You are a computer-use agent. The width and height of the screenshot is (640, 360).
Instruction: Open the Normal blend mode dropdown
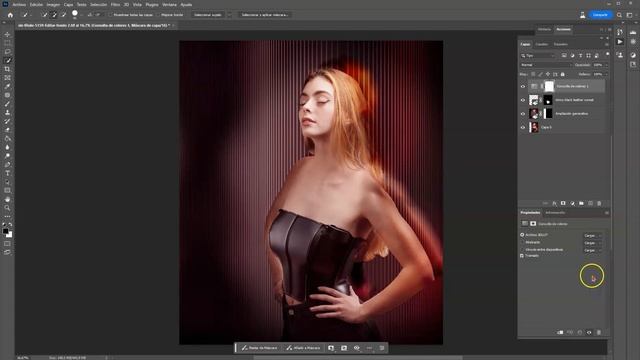pos(546,65)
